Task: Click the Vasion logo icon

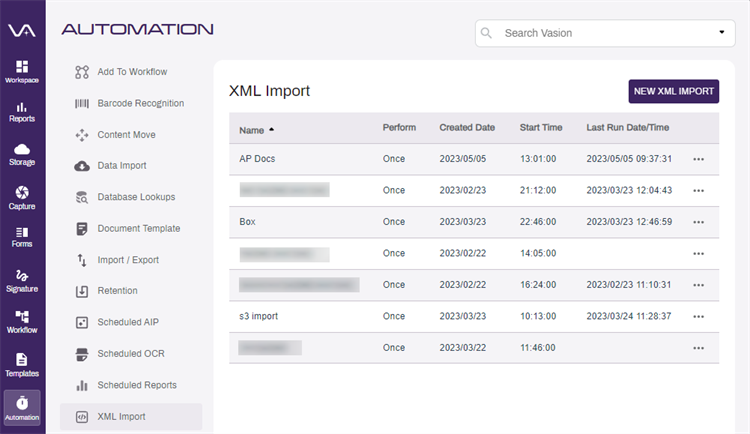Action: pos(22,31)
